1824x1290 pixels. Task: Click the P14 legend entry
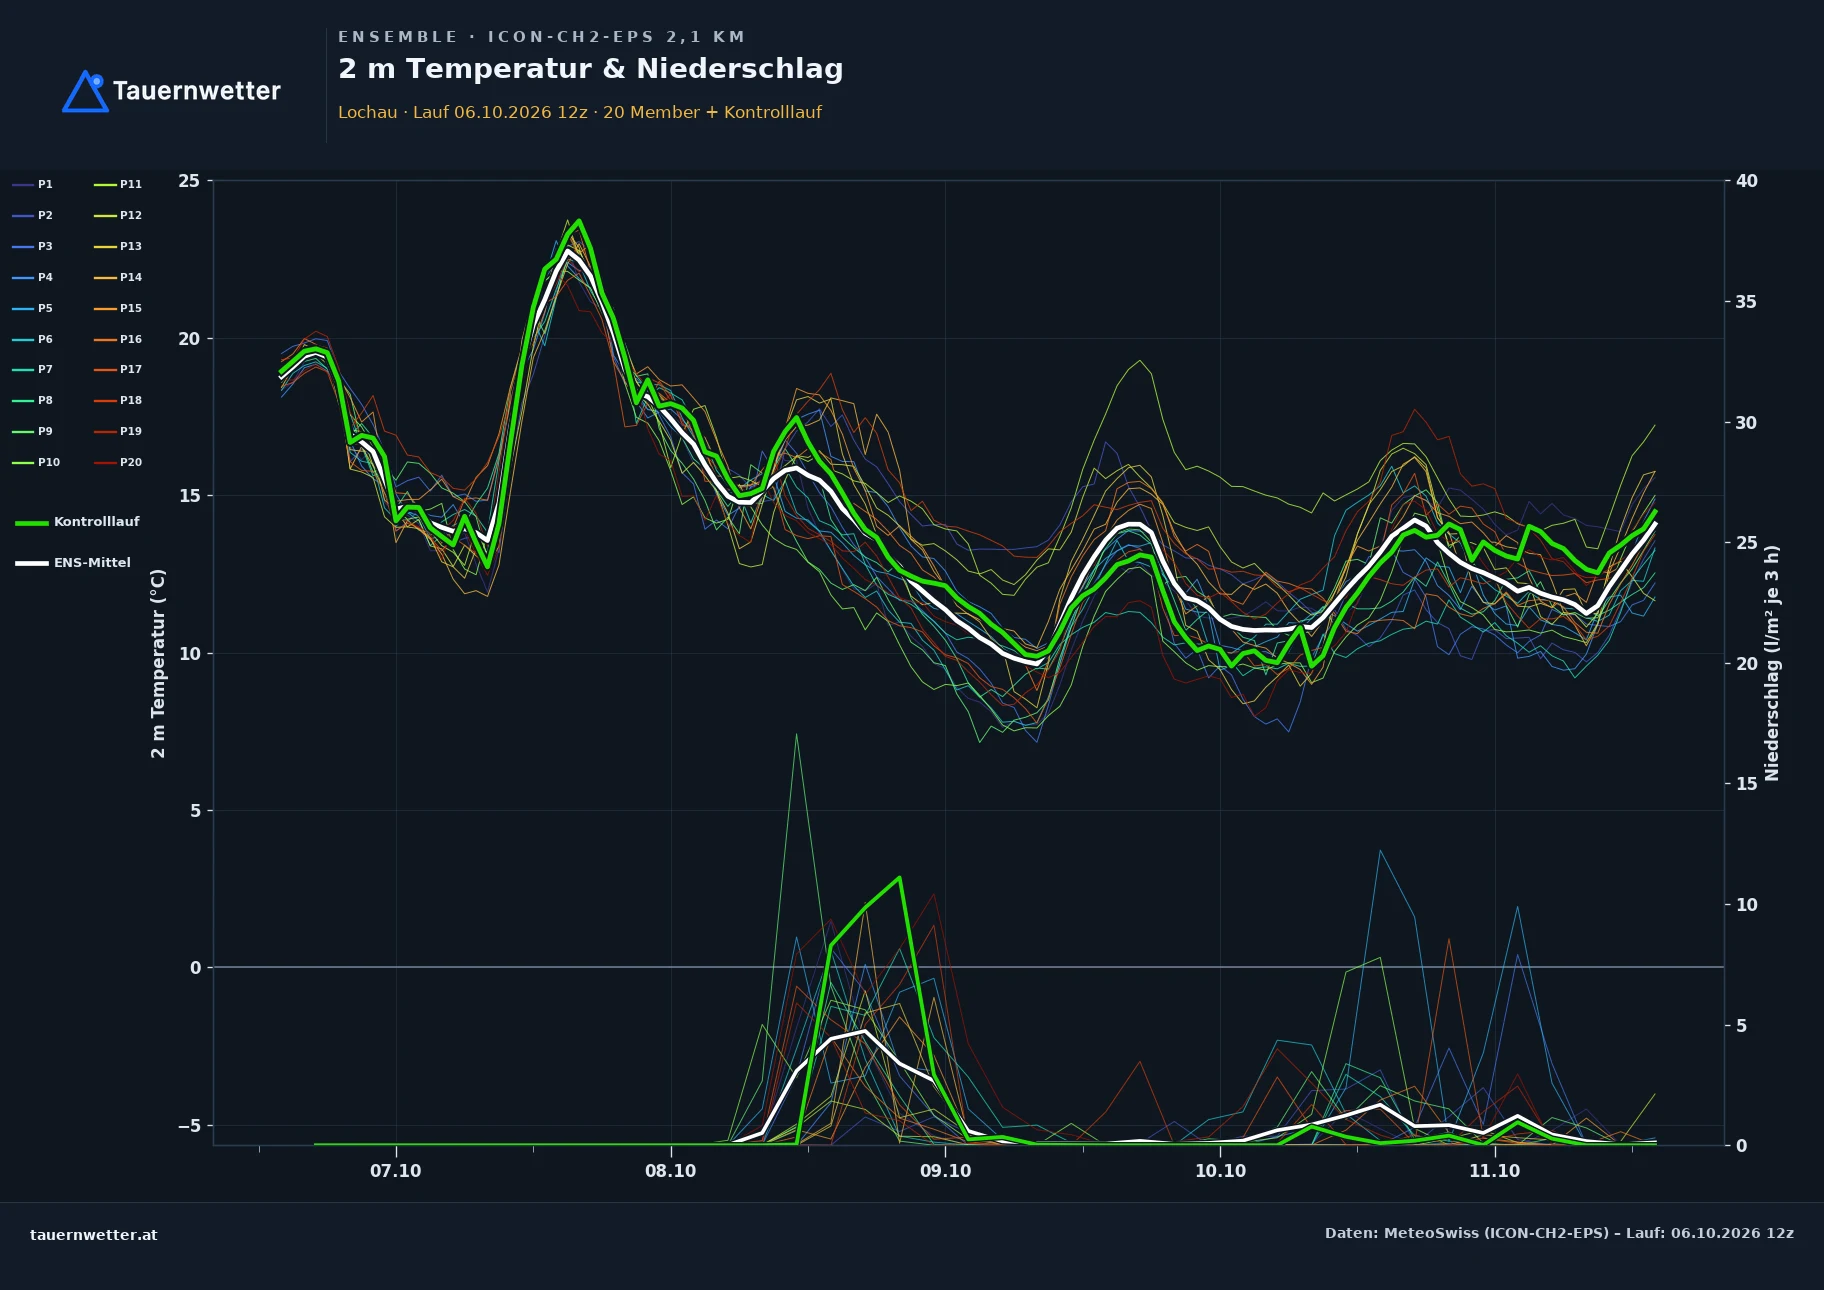(x=118, y=278)
